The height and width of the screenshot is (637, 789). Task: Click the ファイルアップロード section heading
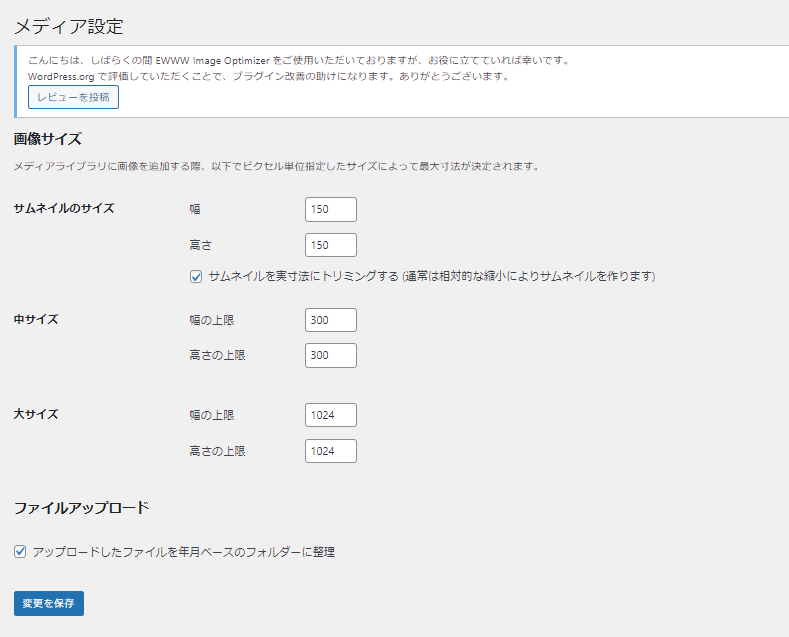[x=82, y=508]
